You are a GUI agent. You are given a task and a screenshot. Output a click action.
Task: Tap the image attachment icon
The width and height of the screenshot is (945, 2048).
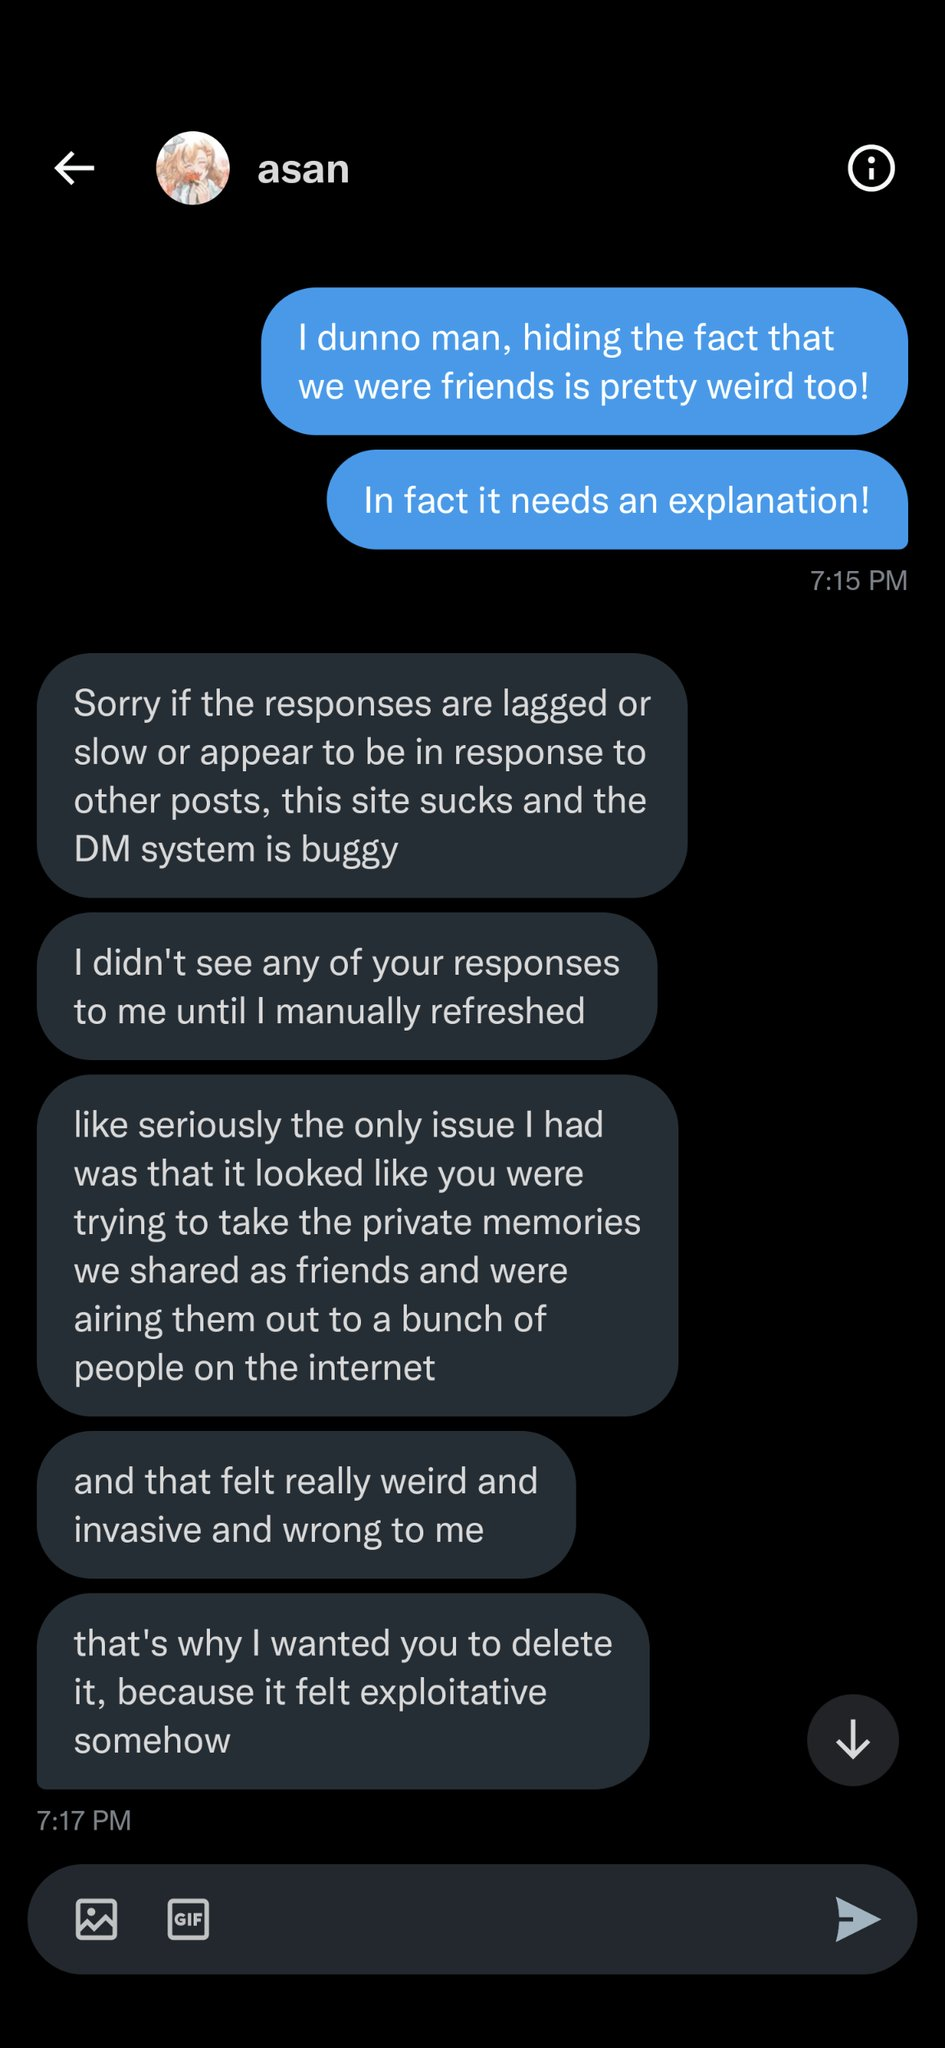(x=96, y=1918)
